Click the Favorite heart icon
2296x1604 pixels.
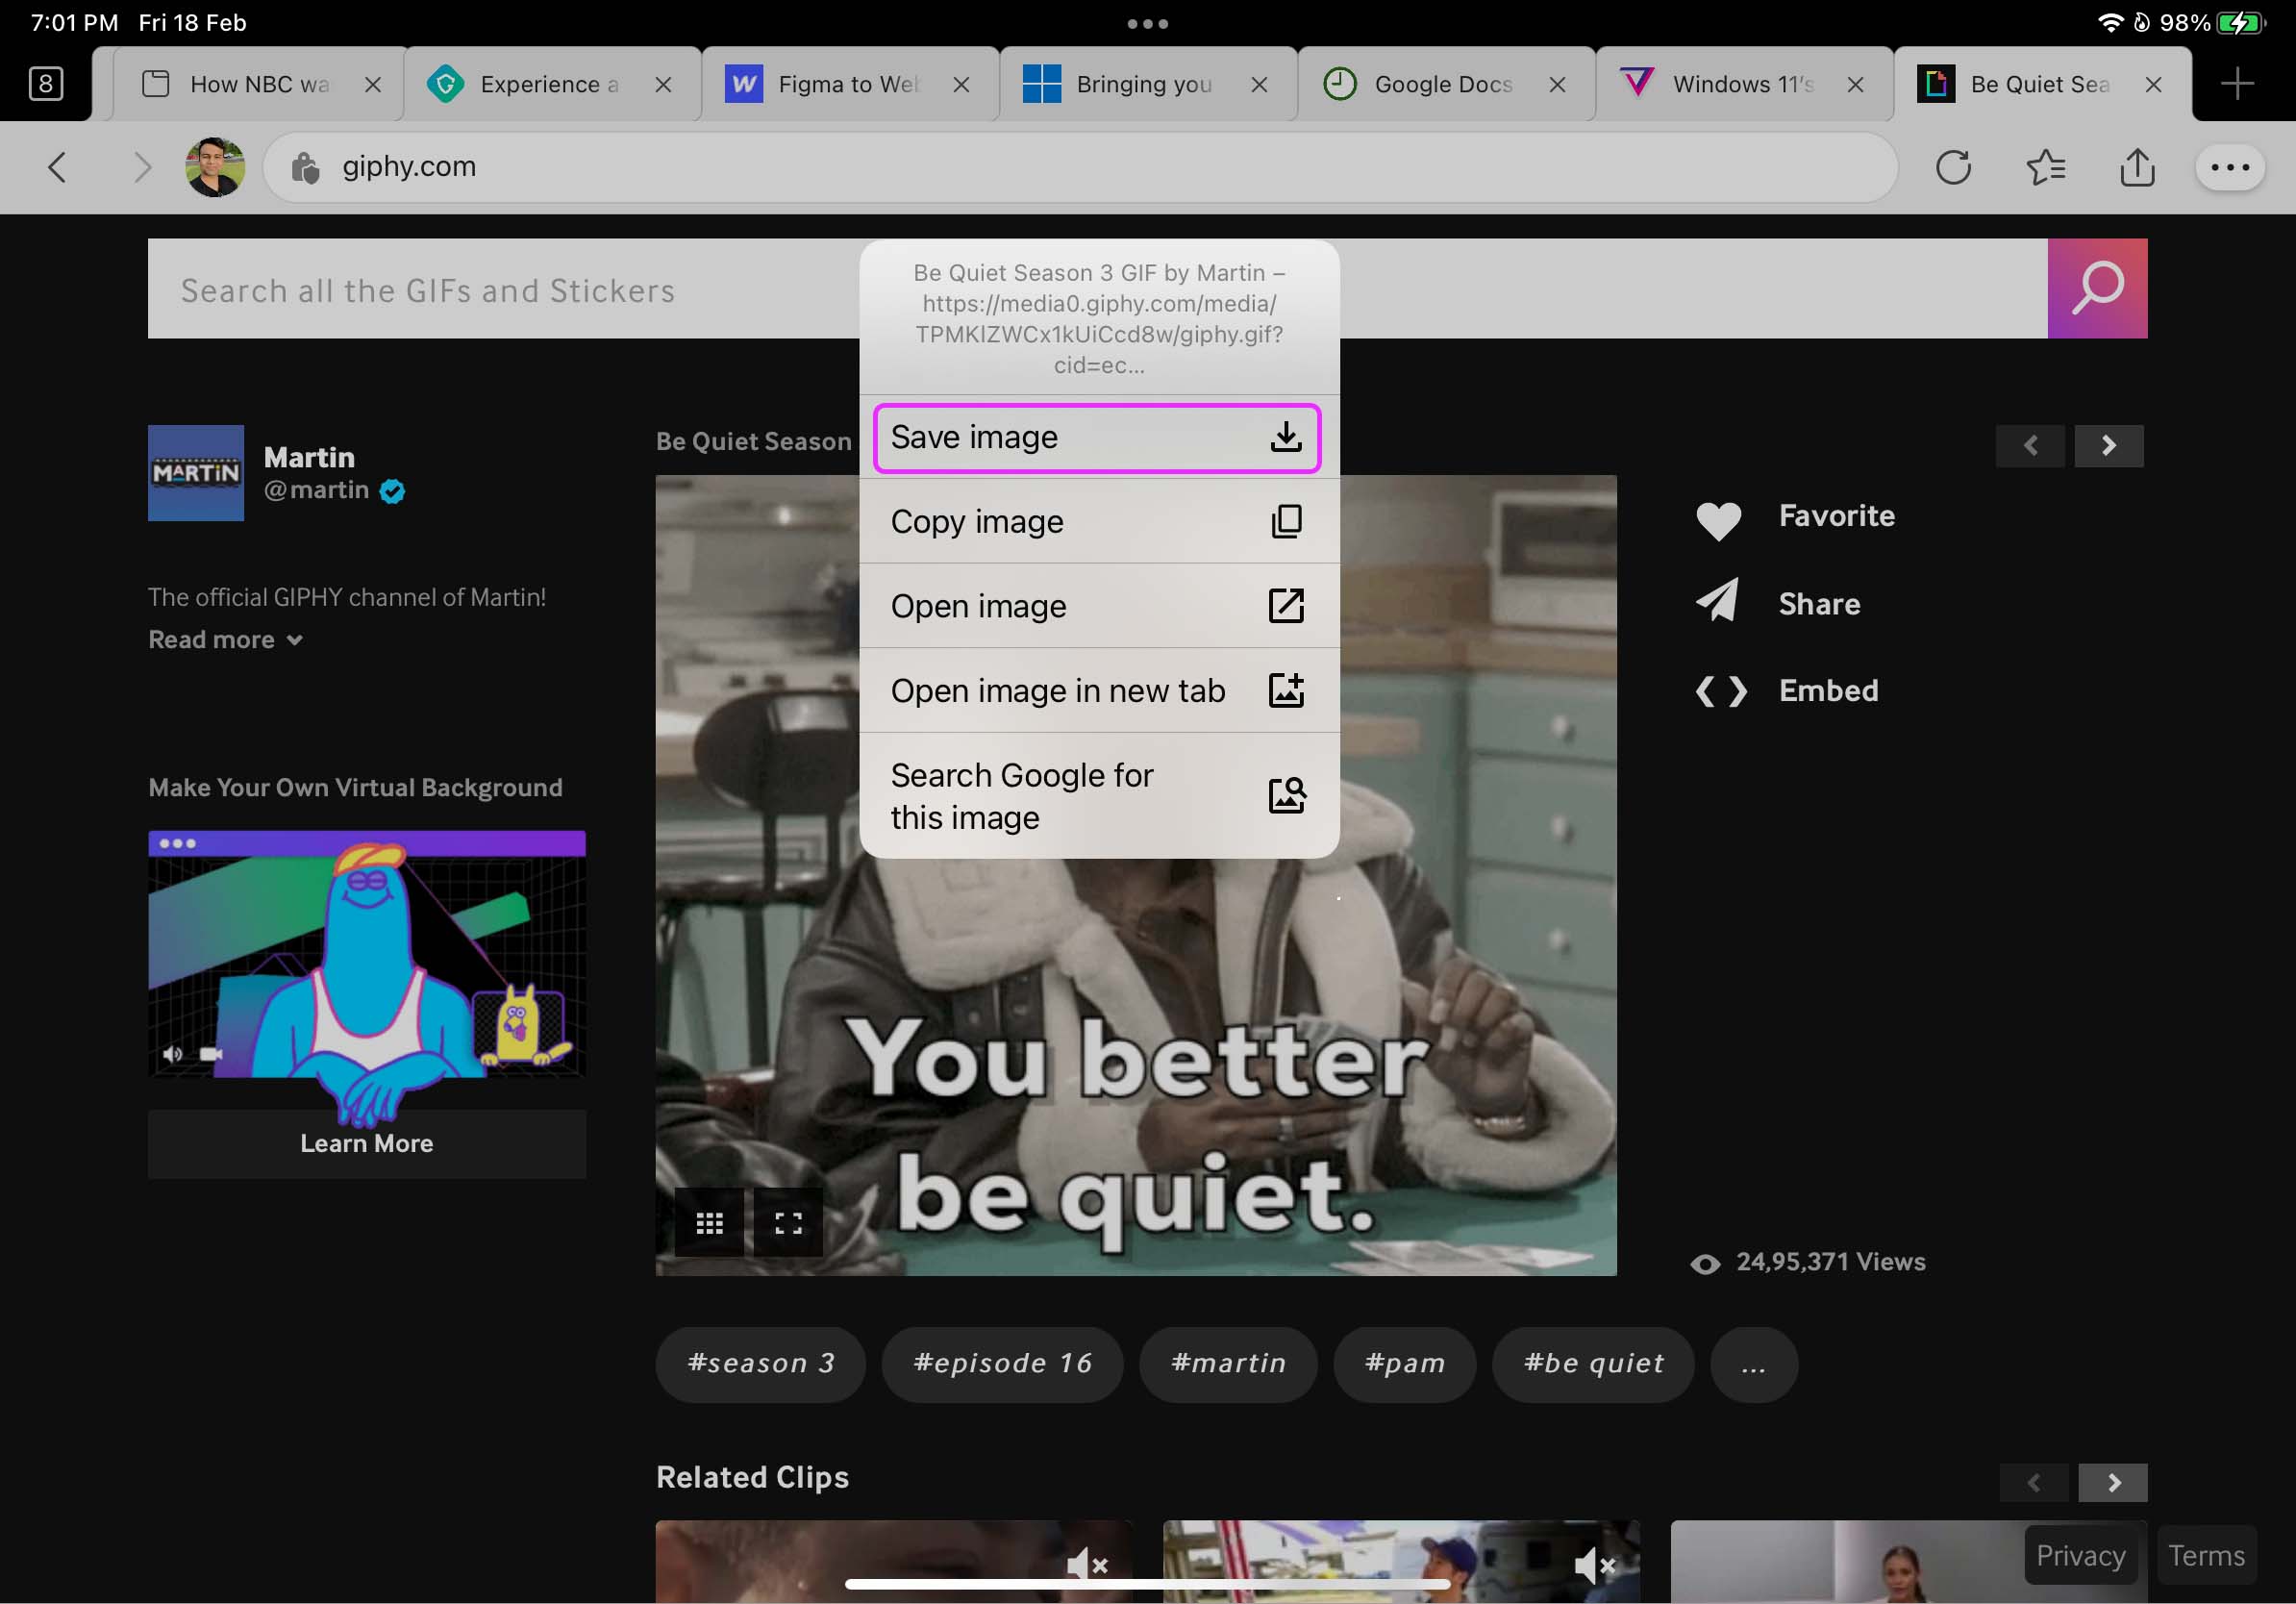coord(1718,520)
